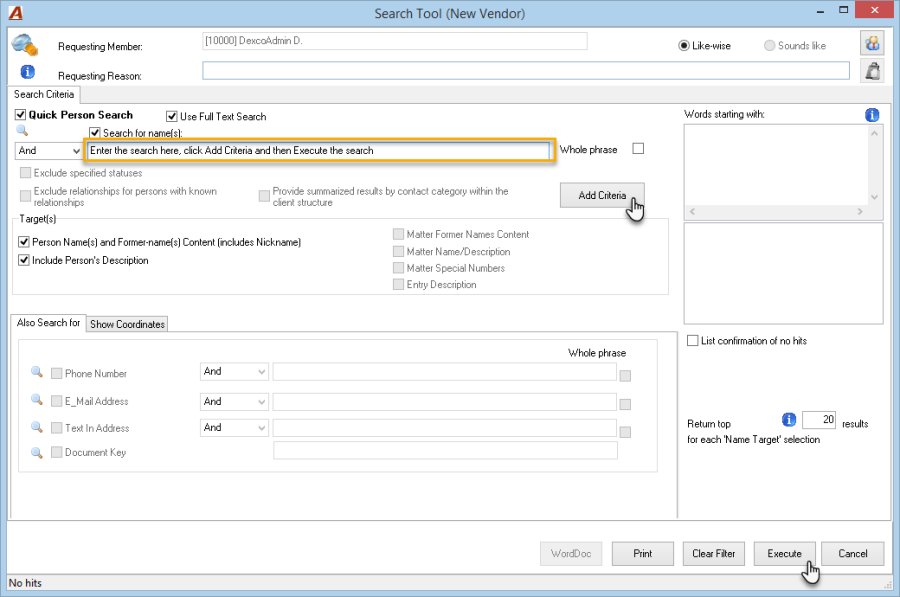Click the red A application icon in title bar
Screen dimensions: 900x597
[x=16, y=13]
